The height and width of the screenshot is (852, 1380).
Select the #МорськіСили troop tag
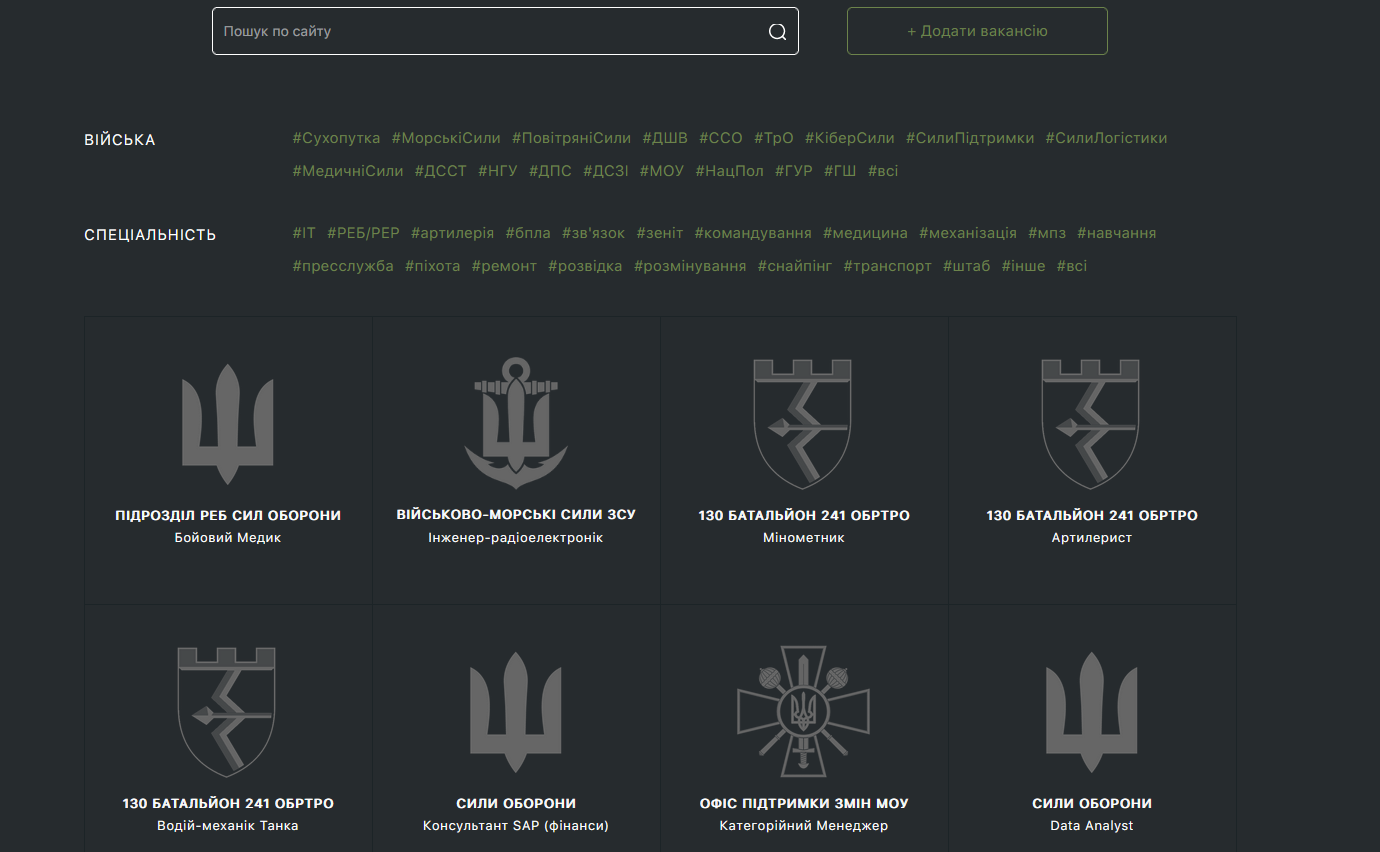point(446,138)
